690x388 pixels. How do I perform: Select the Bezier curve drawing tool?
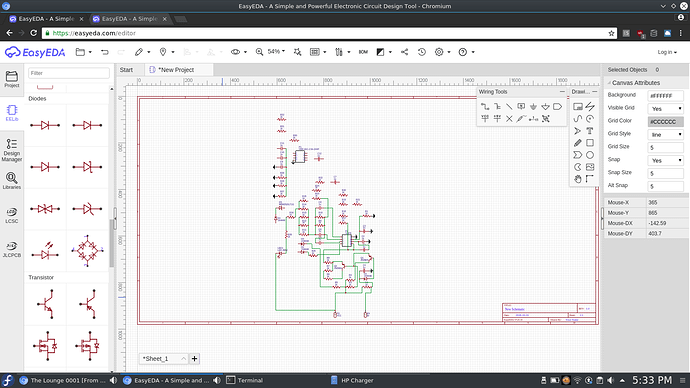(578, 119)
